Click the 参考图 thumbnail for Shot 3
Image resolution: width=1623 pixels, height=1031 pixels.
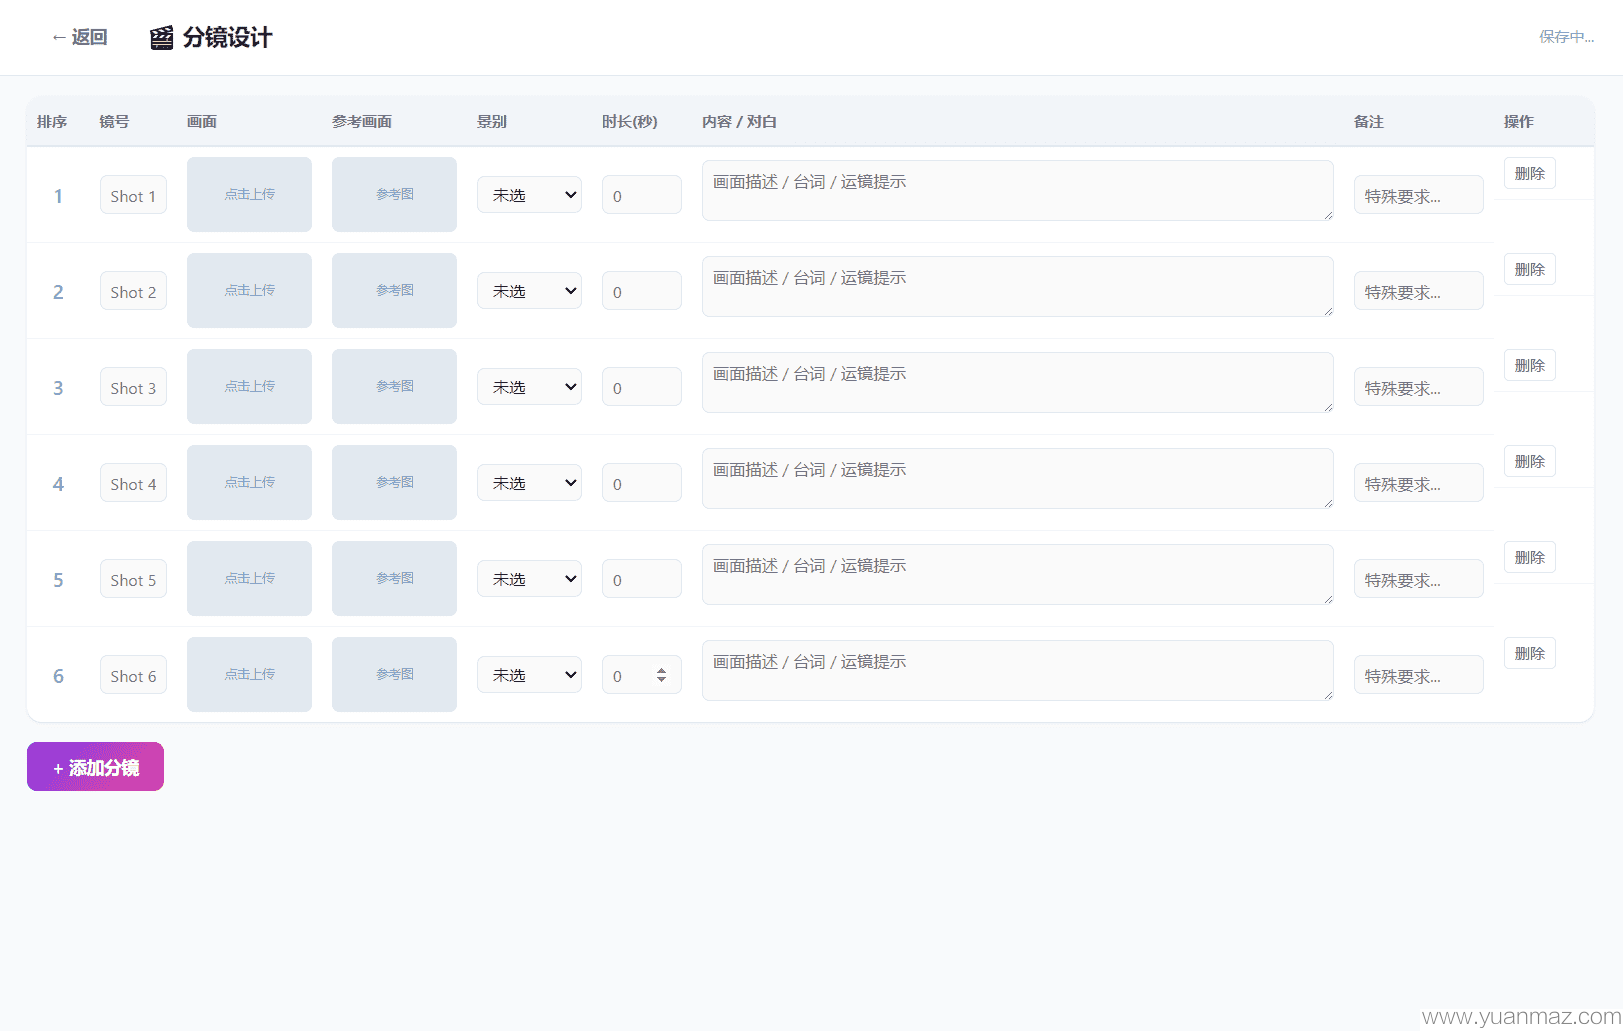(394, 386)
